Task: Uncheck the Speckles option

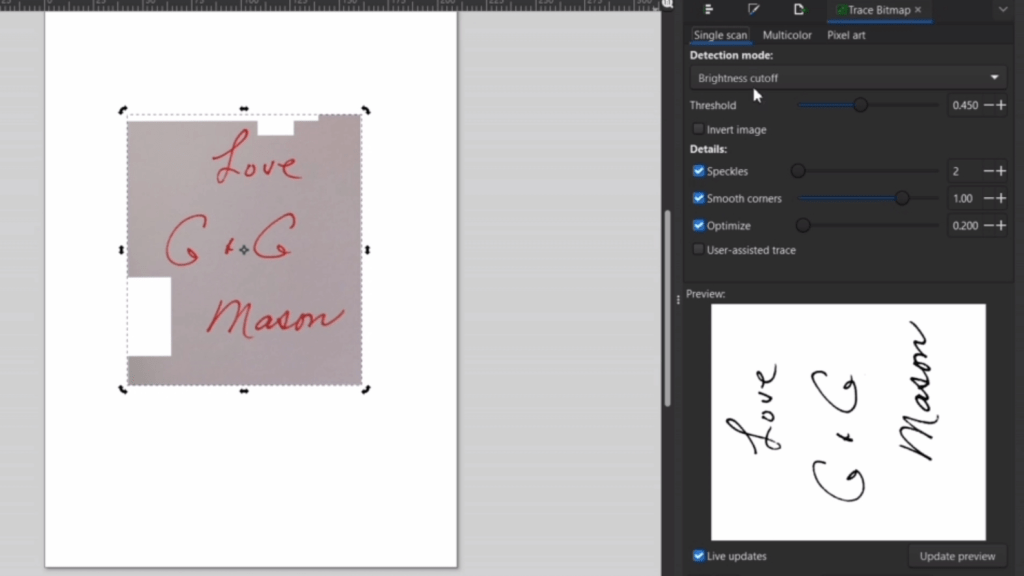Action: pyautogui.click(x=698, y=171)
